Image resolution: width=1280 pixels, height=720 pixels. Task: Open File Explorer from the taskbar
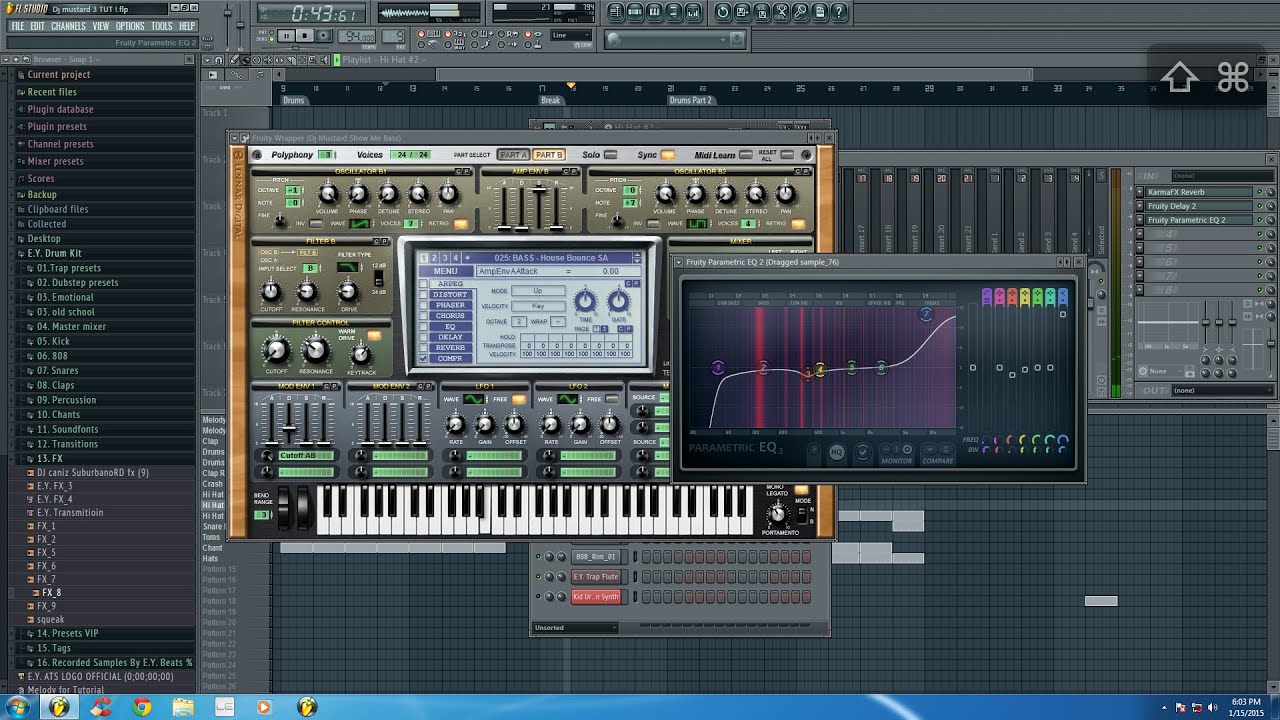pyautogui.click(x=183, y=707)
